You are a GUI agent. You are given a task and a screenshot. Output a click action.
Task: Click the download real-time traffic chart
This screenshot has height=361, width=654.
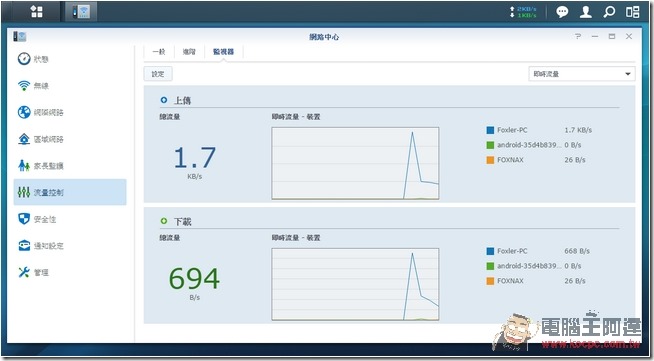[x=355, y=284]
